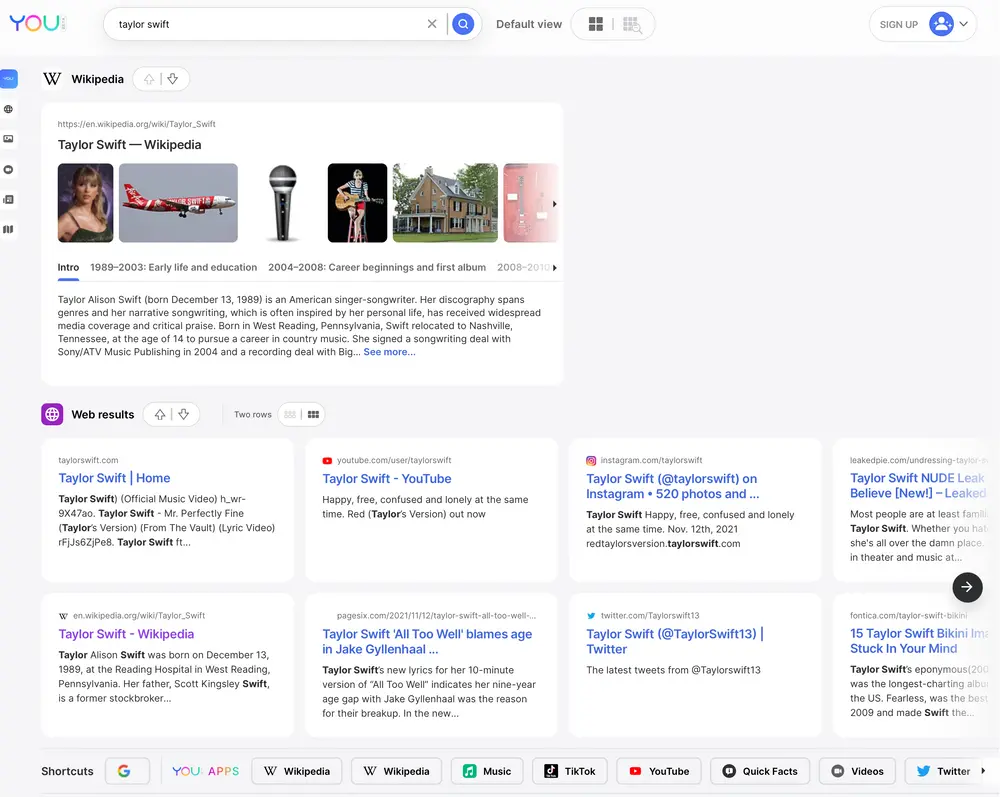1000x797 pixels.
Task: Open the Google shortcut icon
Action: (125, 771)
